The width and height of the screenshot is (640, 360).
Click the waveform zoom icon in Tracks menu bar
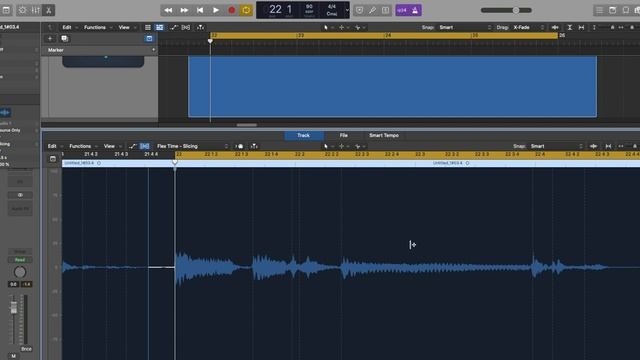point(555,27)
